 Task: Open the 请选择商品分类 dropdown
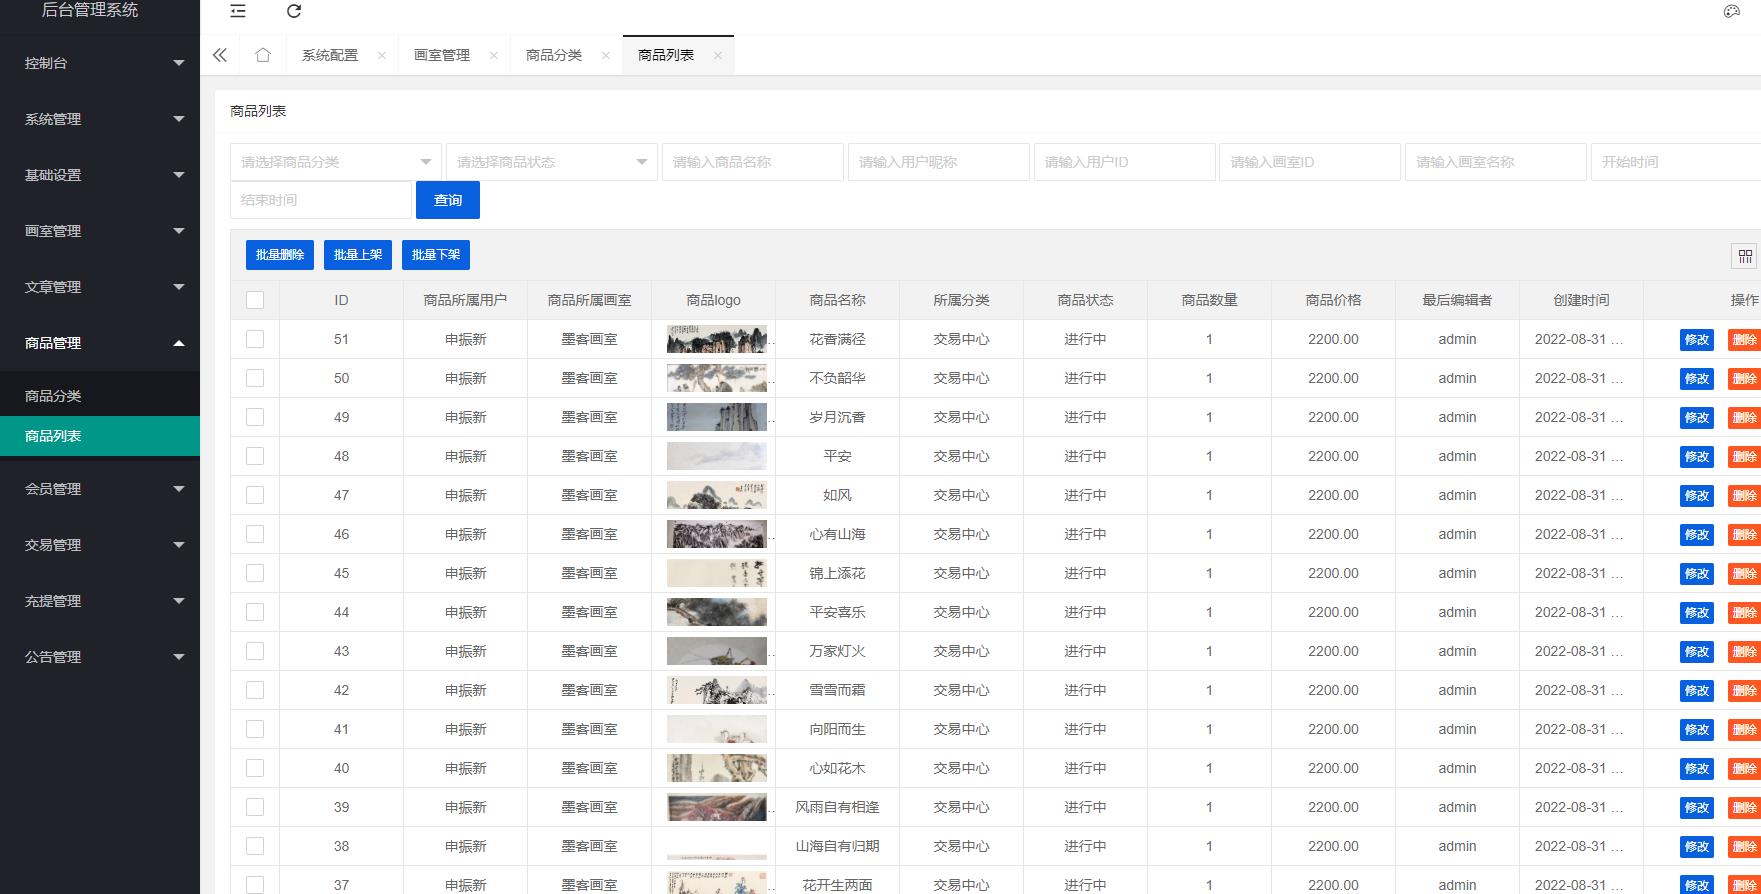(x=335, y=162)
